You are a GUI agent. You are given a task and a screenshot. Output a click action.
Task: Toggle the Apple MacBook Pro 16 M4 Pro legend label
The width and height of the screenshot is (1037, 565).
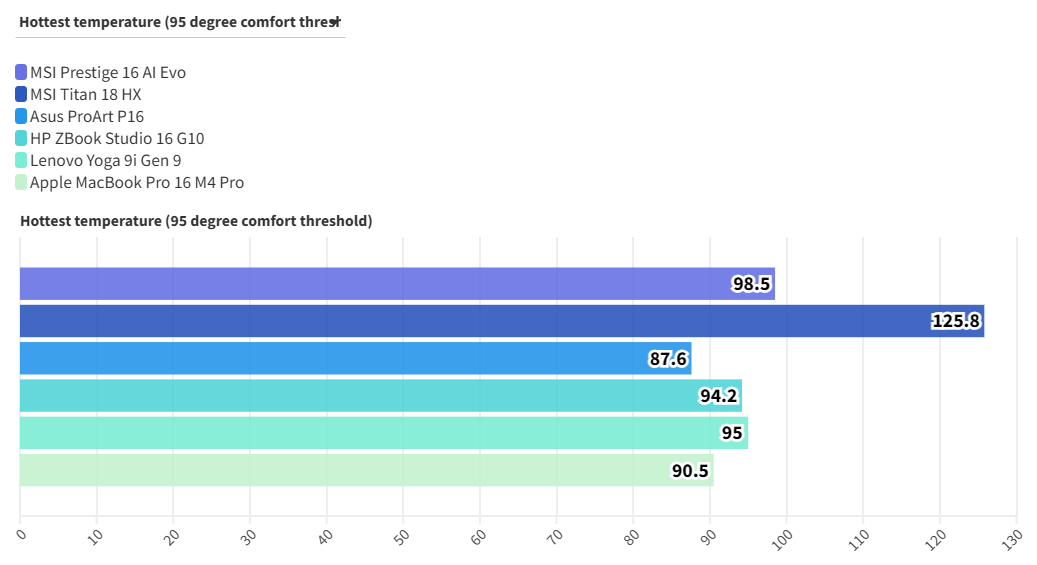coord(137,182)
